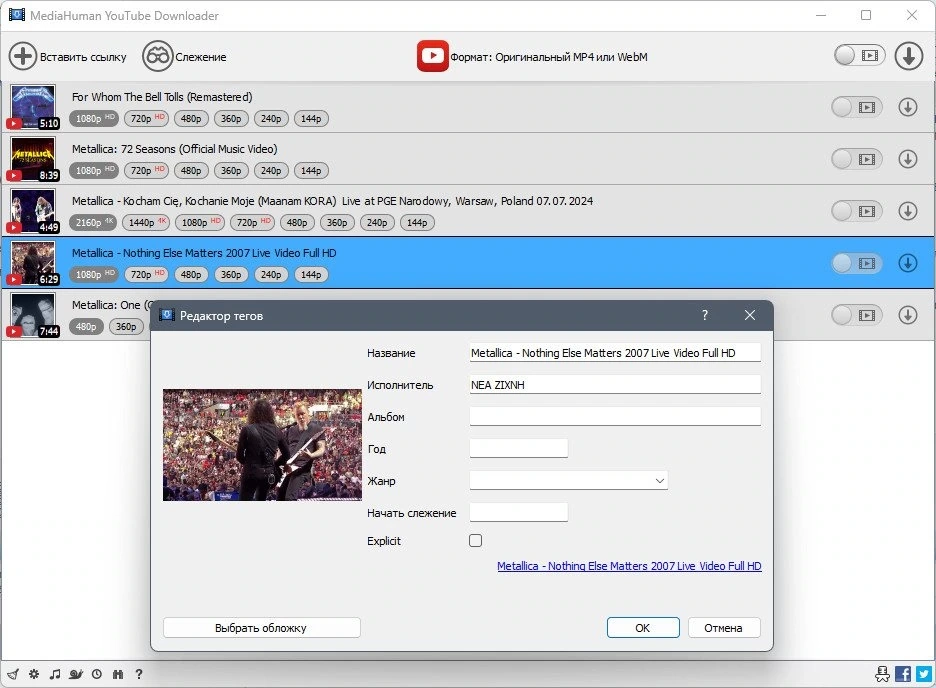Image resolution: width=936 pixels, height=688 pixels.
Task: Select 1440p quality for Kocham Cię video
Action: pyautogui.click(x=146, y=223)
